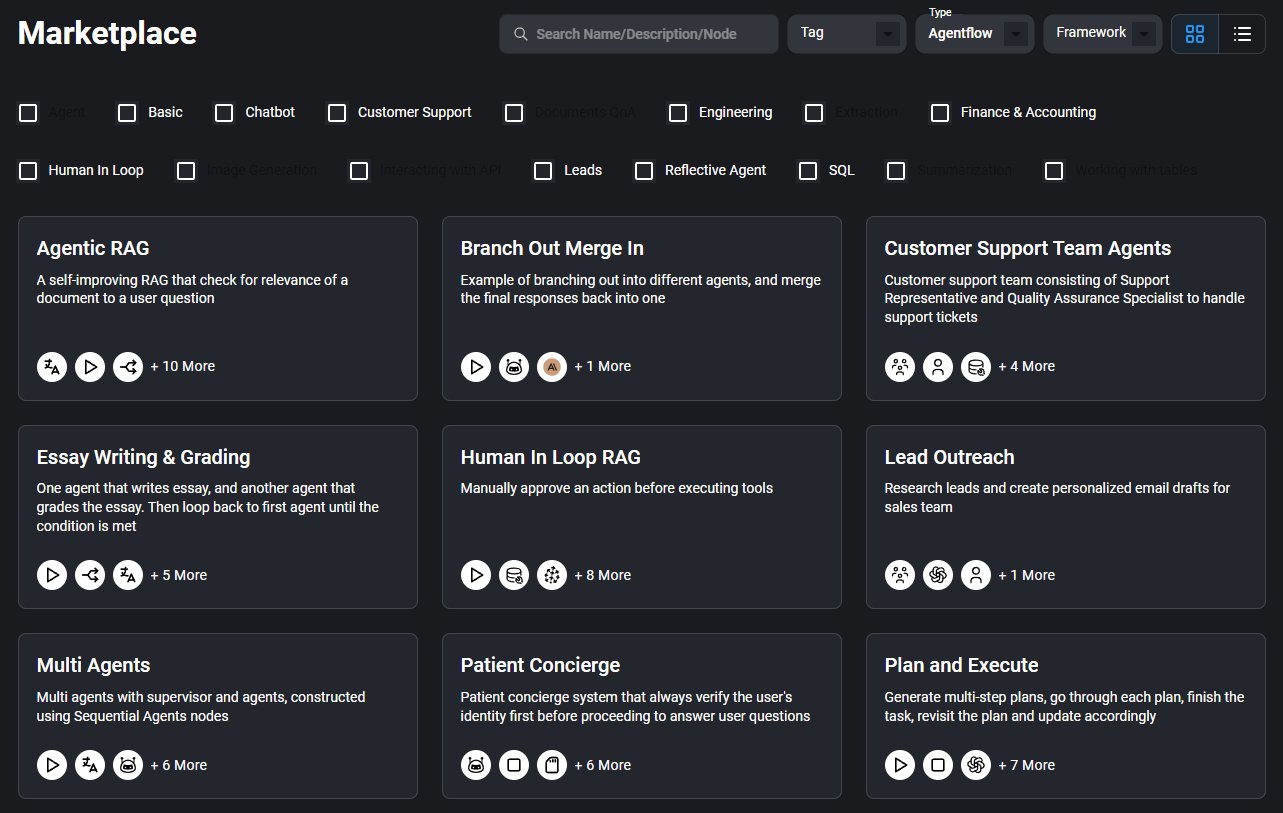Open Customer Support Team Agents template title
The height and width of the screenshot is (813, 1283).
[x=1028, y=248]
